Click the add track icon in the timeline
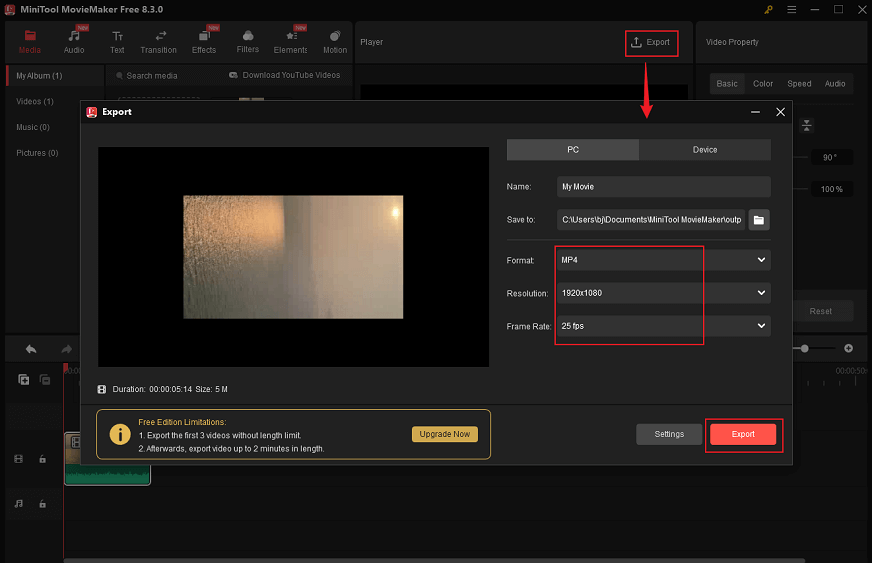 pyautogui.click(x=23, y=379)
